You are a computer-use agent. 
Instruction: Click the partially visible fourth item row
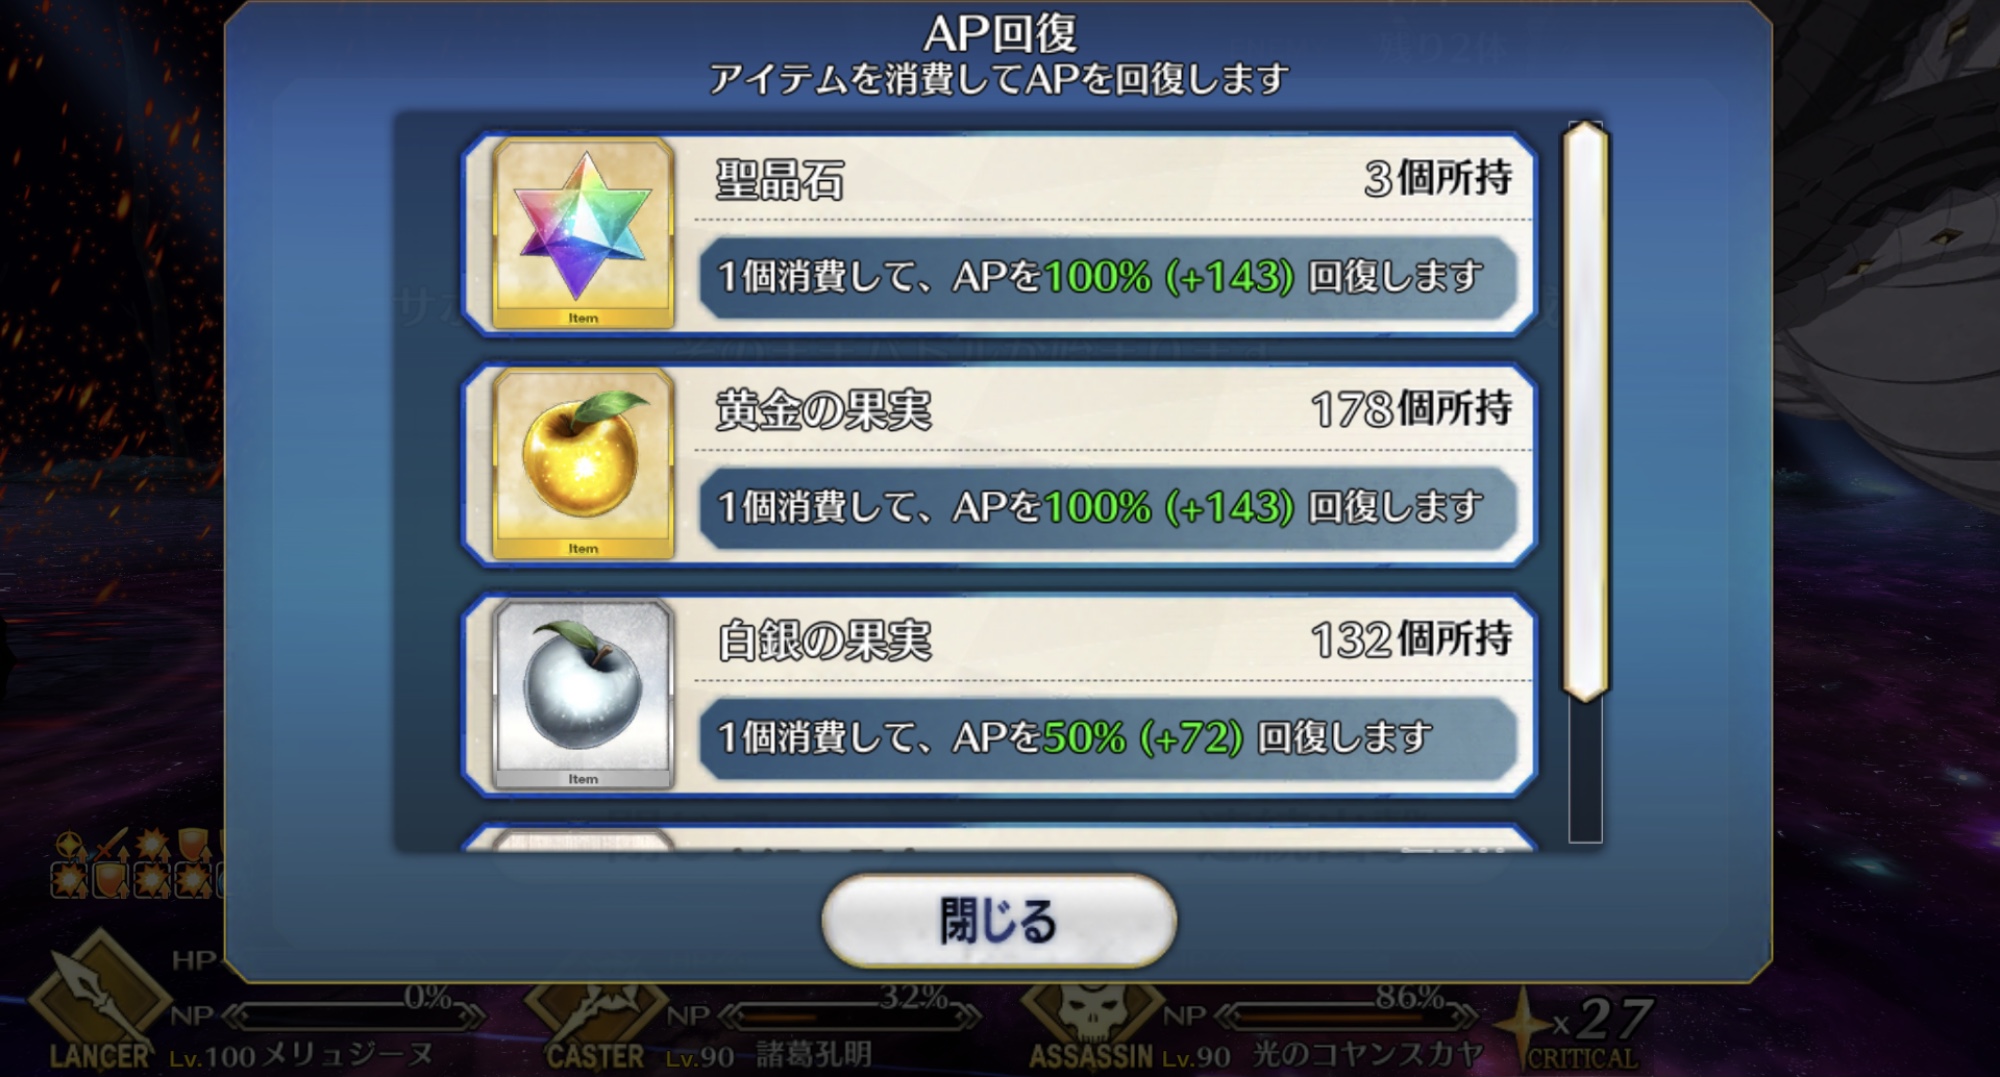(x=998, y=838)
